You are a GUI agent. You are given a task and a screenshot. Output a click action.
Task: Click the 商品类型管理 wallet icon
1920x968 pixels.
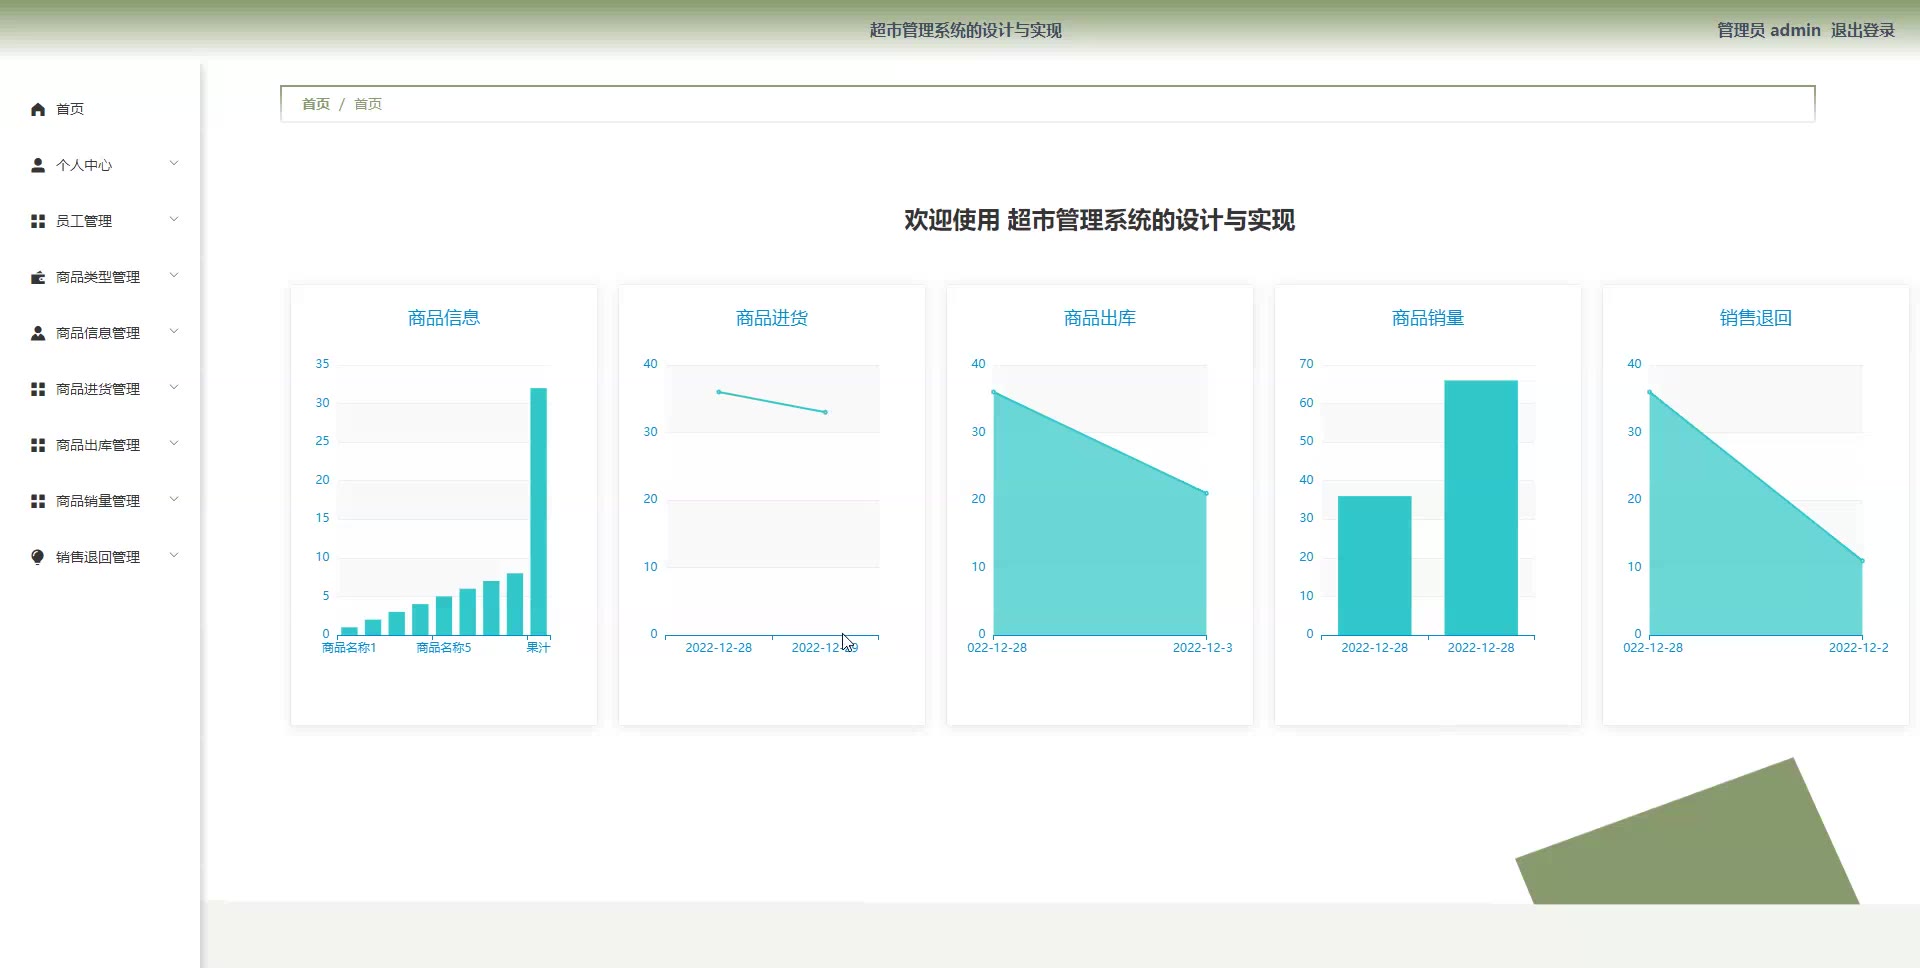38,277
